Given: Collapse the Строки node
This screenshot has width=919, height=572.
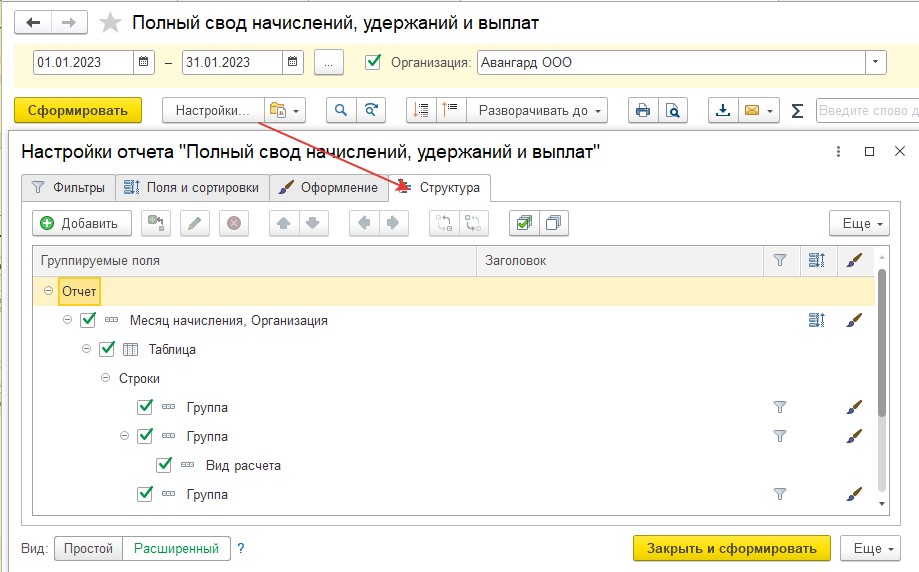Looking at the screenshot, I should click(105, 378).
